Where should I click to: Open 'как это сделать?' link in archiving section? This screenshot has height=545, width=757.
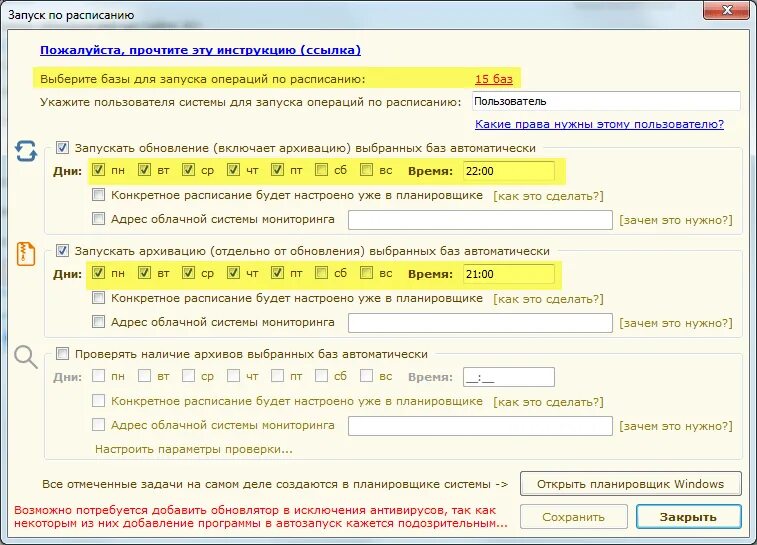pos(548,299)
